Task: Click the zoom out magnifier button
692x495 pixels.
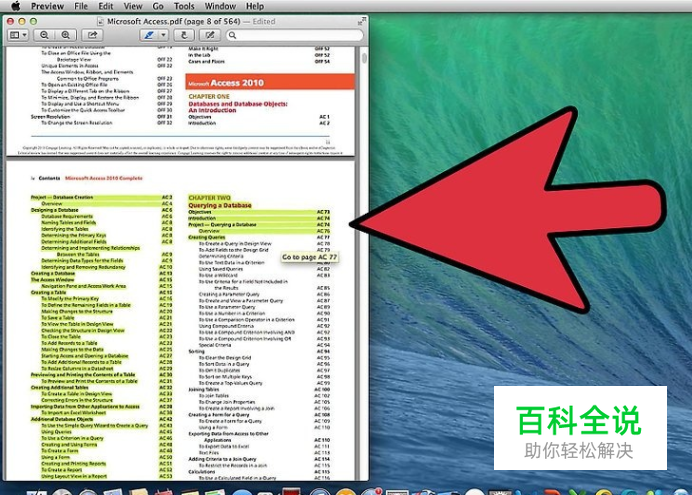Action: pos(44,35)
